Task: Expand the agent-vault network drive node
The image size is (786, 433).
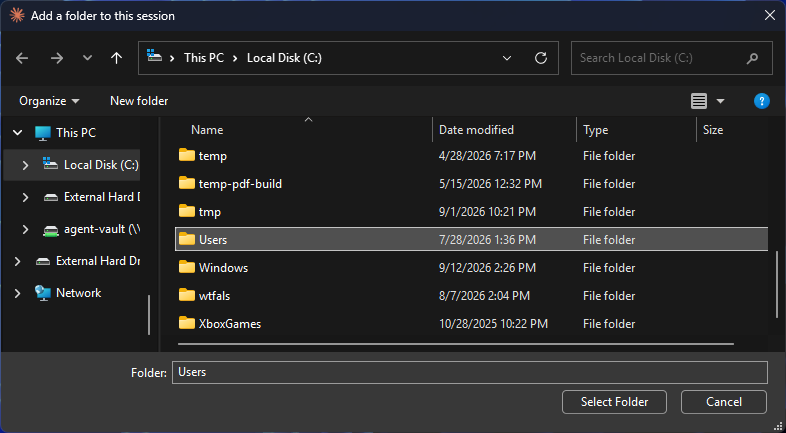Action: click(x=25, y=230)
